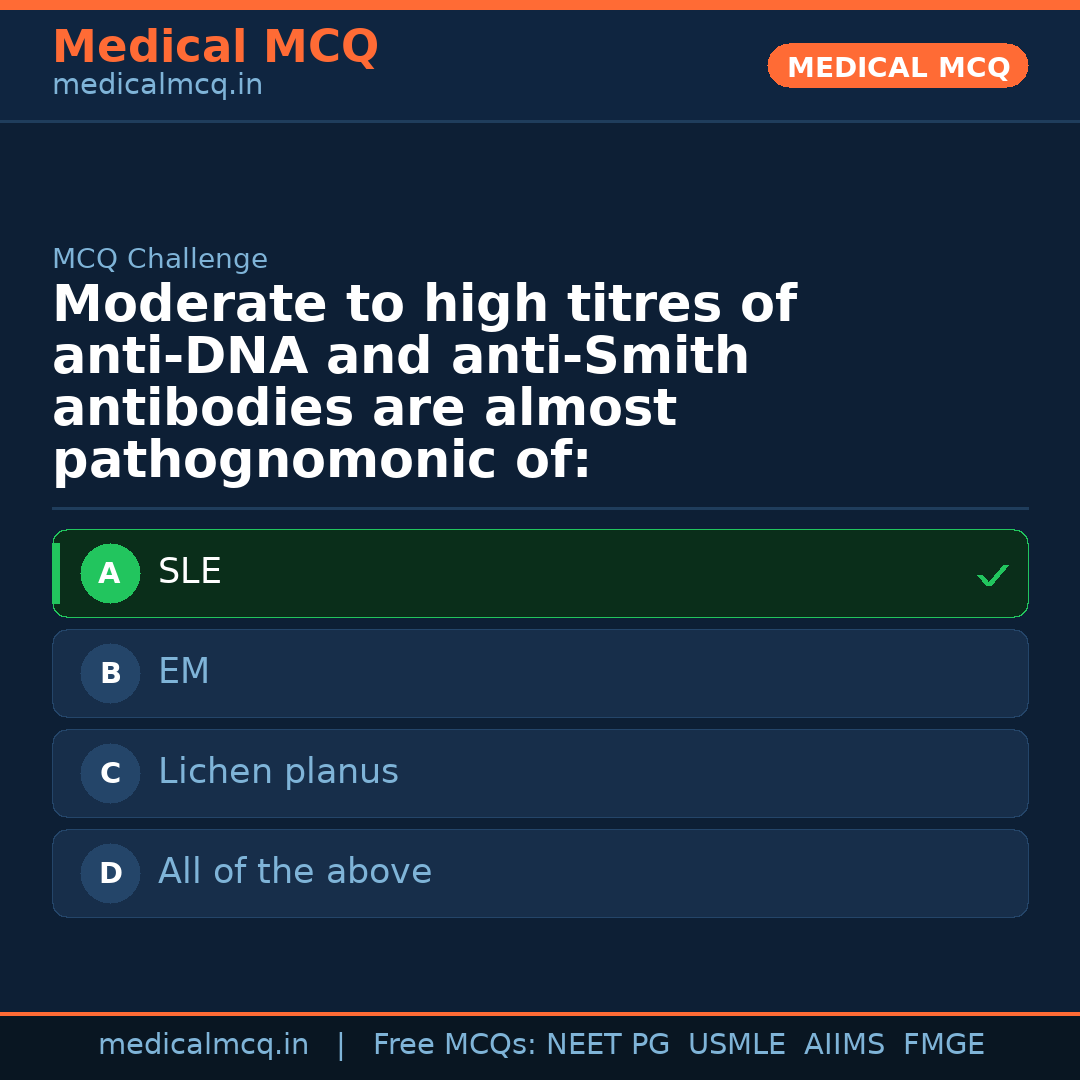The image size is (1080, 1080).
Task: Choose the EM answer text
Action: (184, 672)
